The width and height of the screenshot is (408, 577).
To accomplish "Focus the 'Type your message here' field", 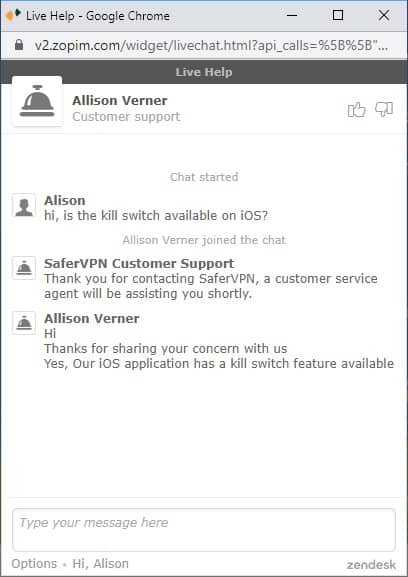I will [204, 530].
